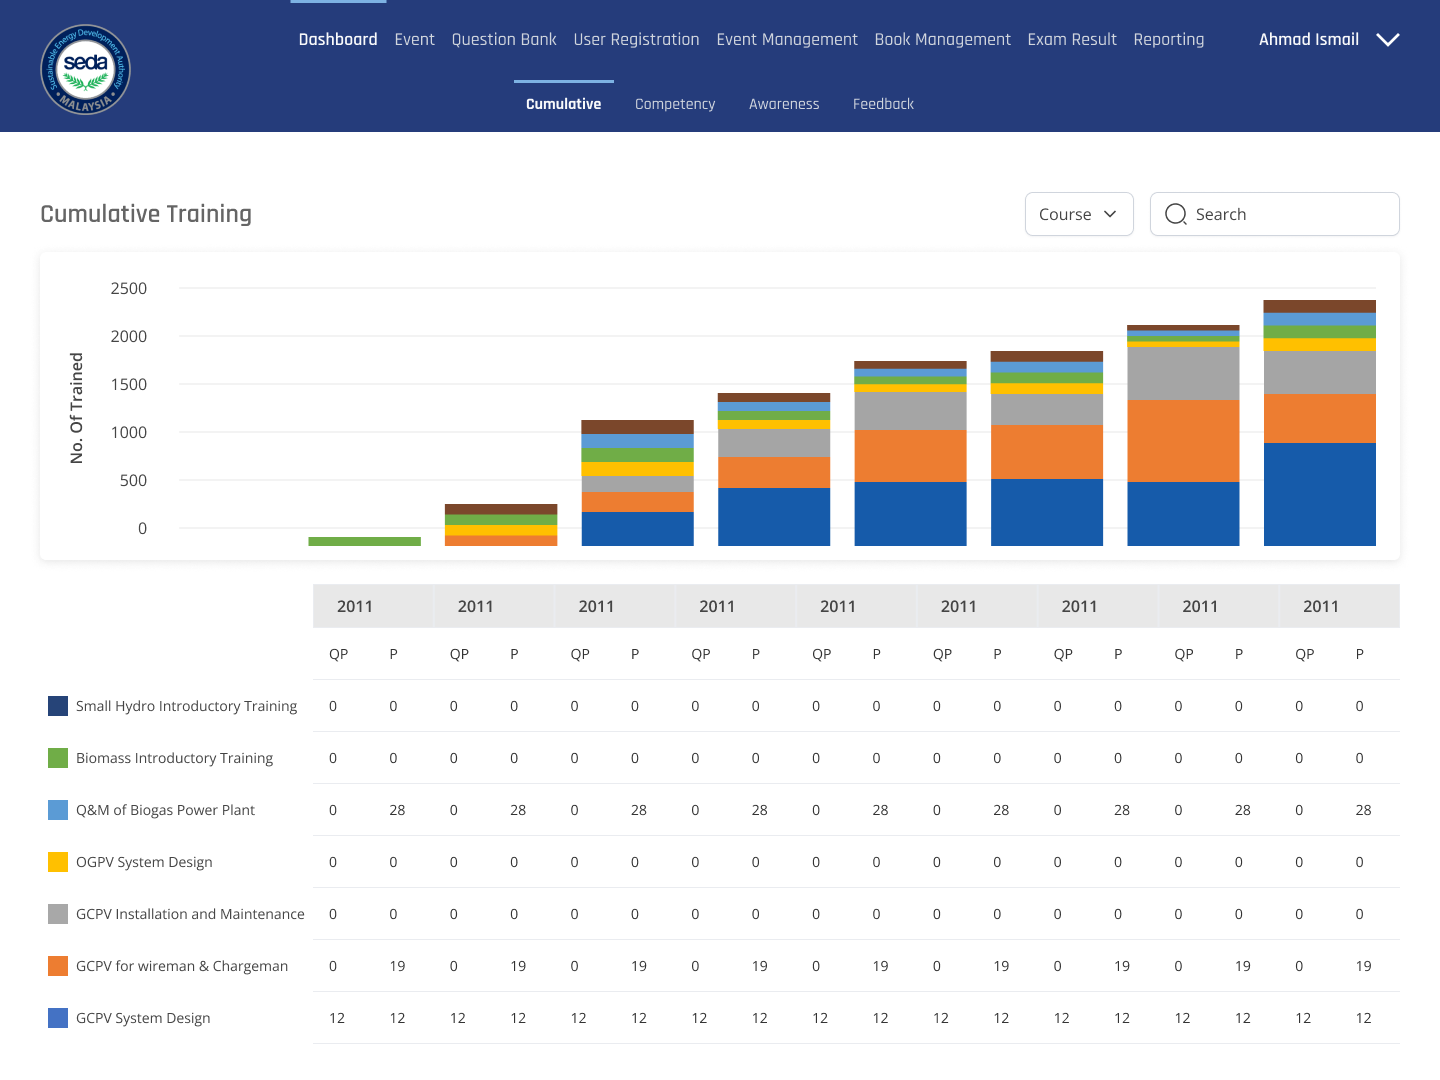Click first 28 in Biogas row
This screenshot has height=1080, width=1440.
coord(397,810)
